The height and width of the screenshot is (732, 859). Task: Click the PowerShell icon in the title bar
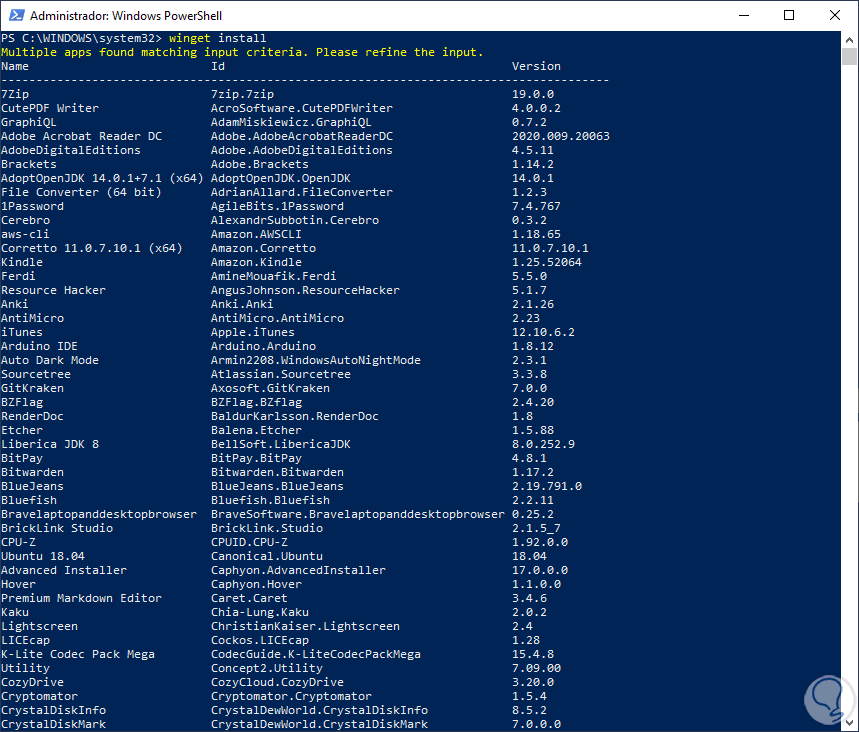[15, 16]
